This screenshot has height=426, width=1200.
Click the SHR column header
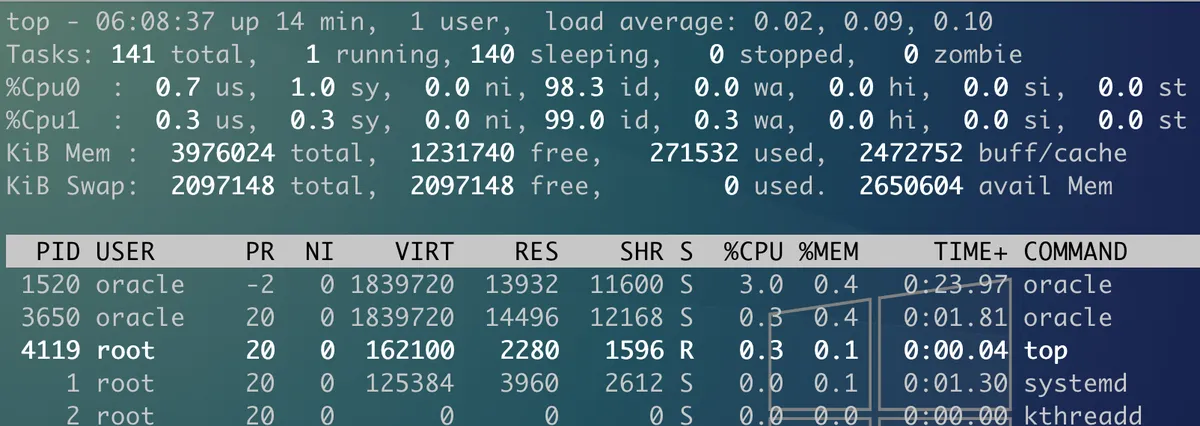coord(640,251)
